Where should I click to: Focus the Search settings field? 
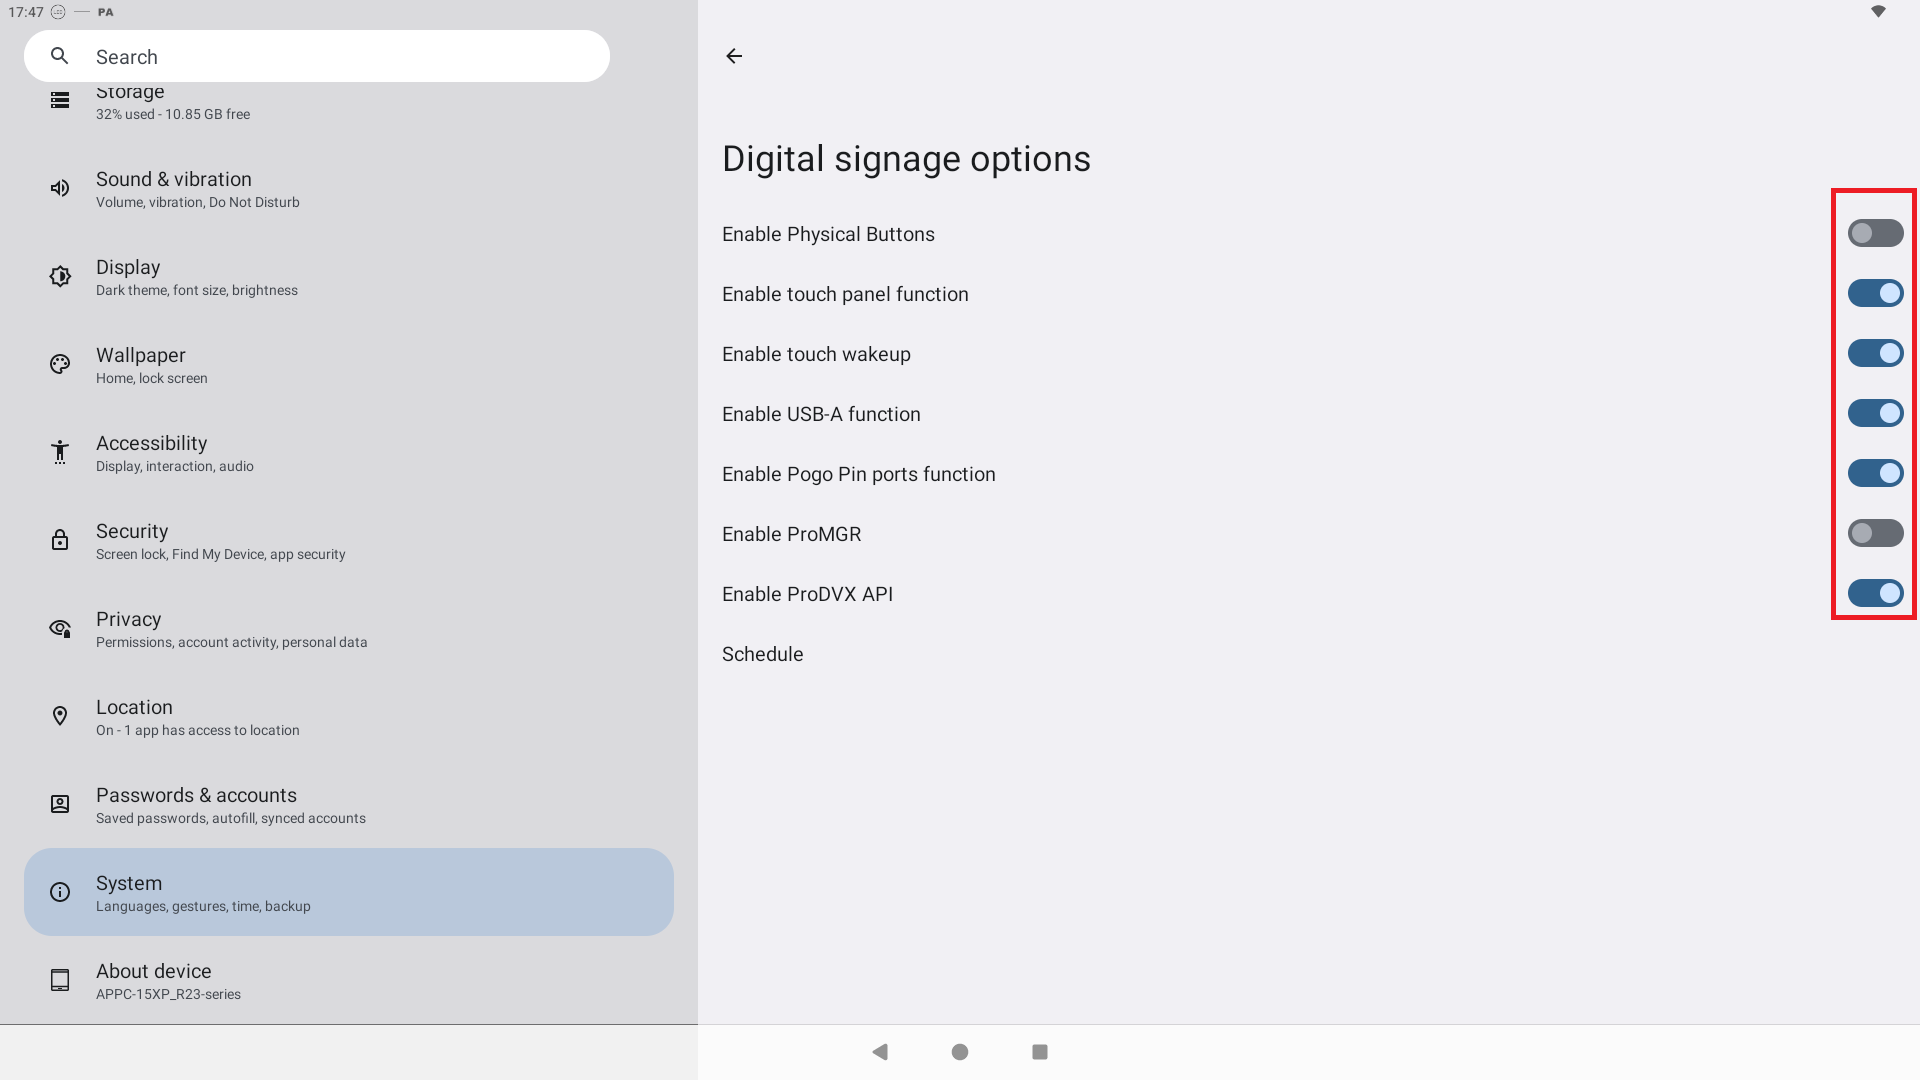(x=317, y=56)
